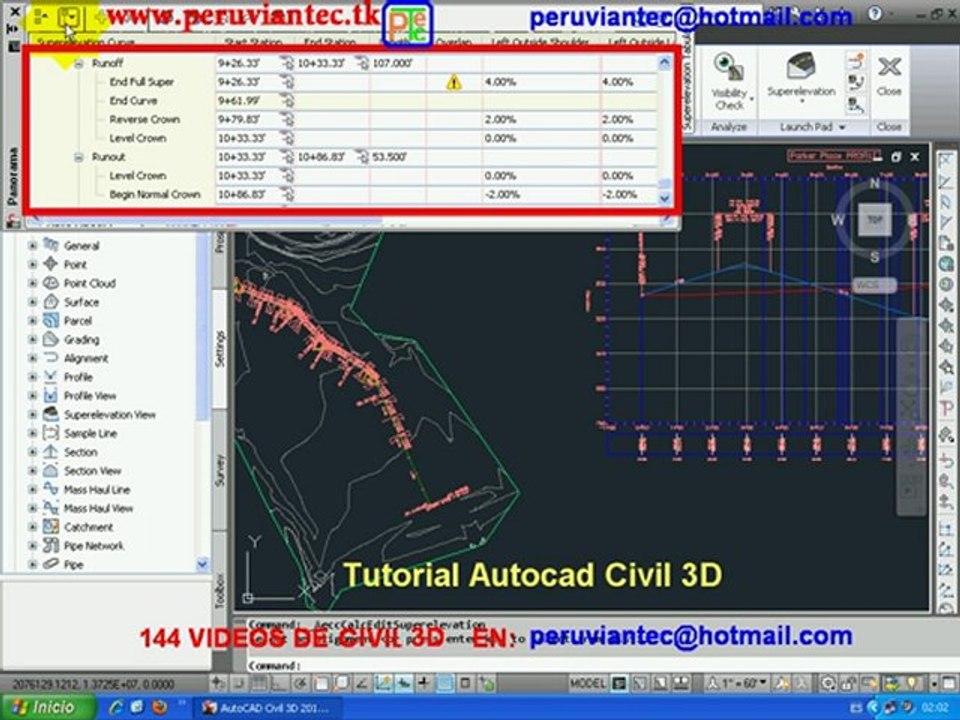Open the Launch Pad panel dropdown
The image size is (960, 720).
(842, 127)
